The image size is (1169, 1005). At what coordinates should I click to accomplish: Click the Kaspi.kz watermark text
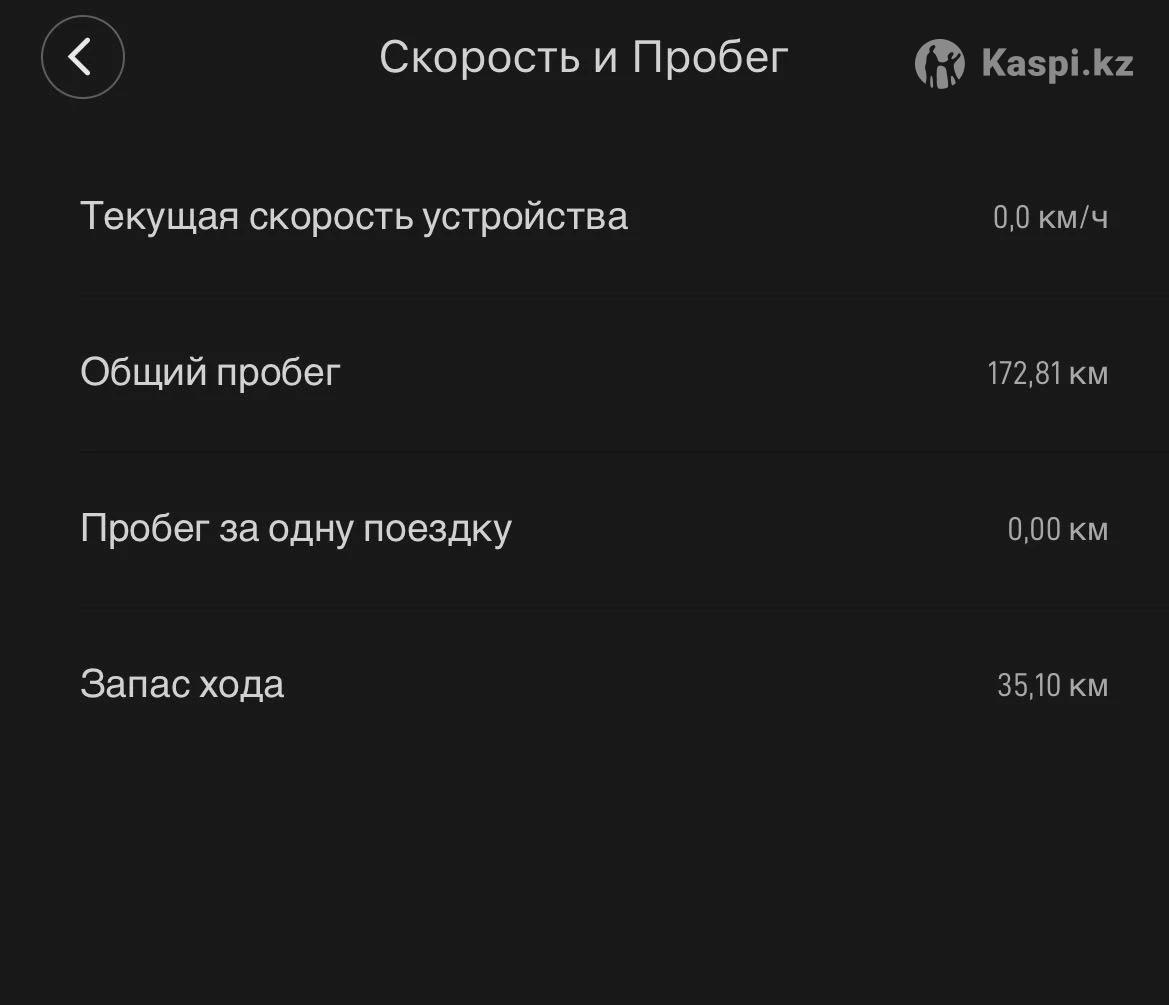click(1057, 64)
